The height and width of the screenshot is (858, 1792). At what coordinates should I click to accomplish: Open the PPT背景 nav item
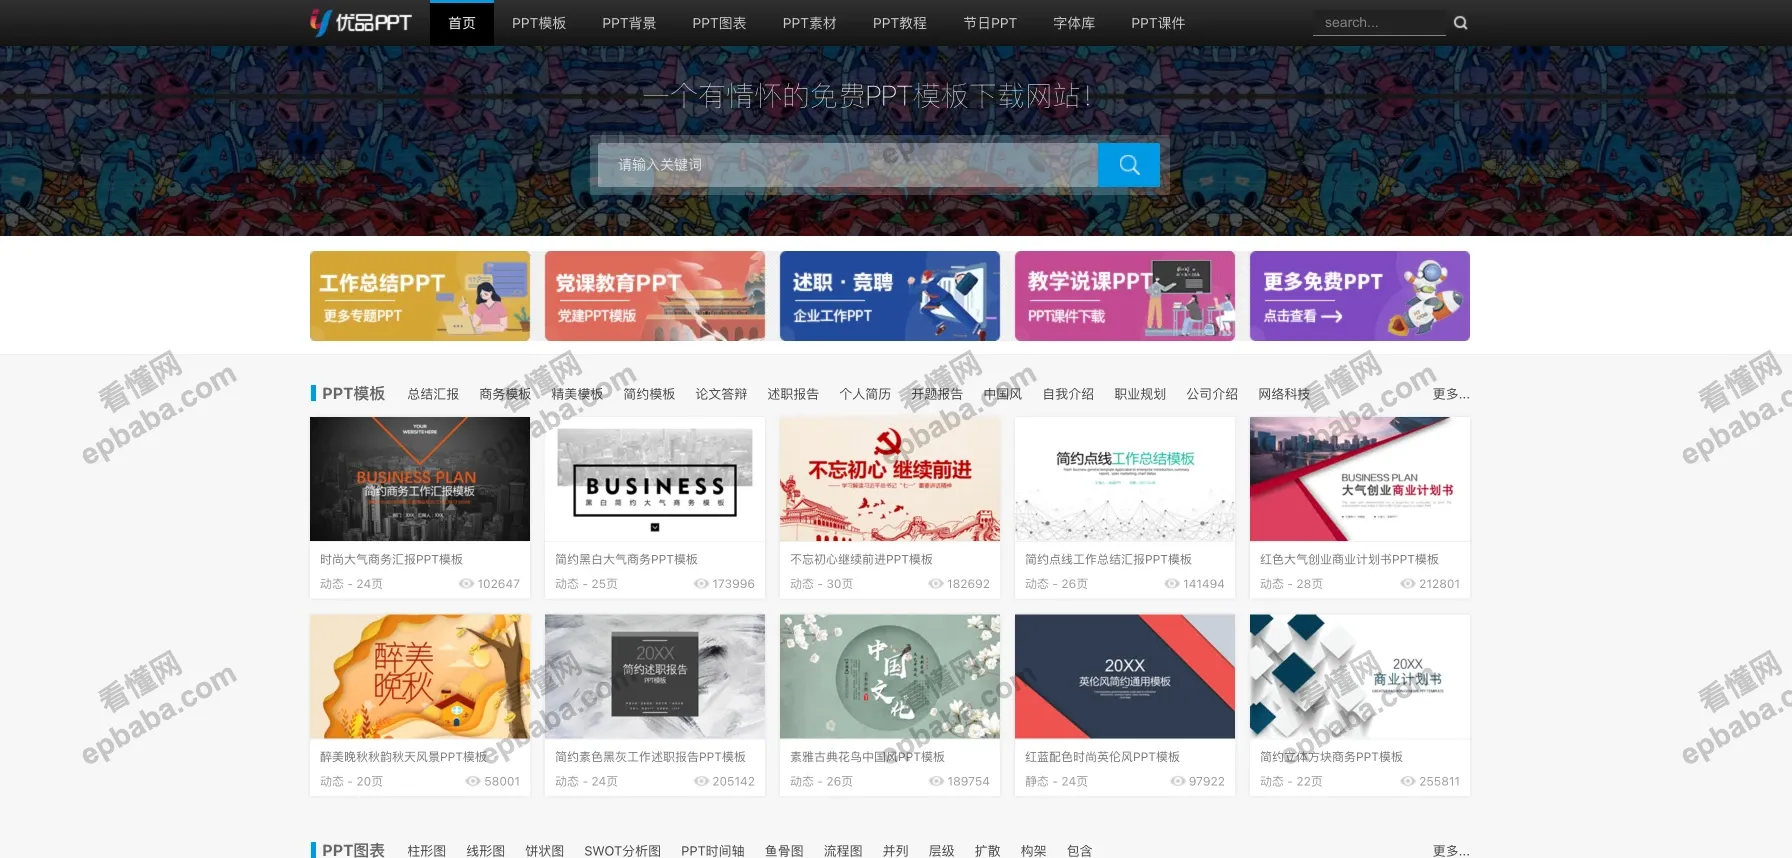(x=629, y=23)
